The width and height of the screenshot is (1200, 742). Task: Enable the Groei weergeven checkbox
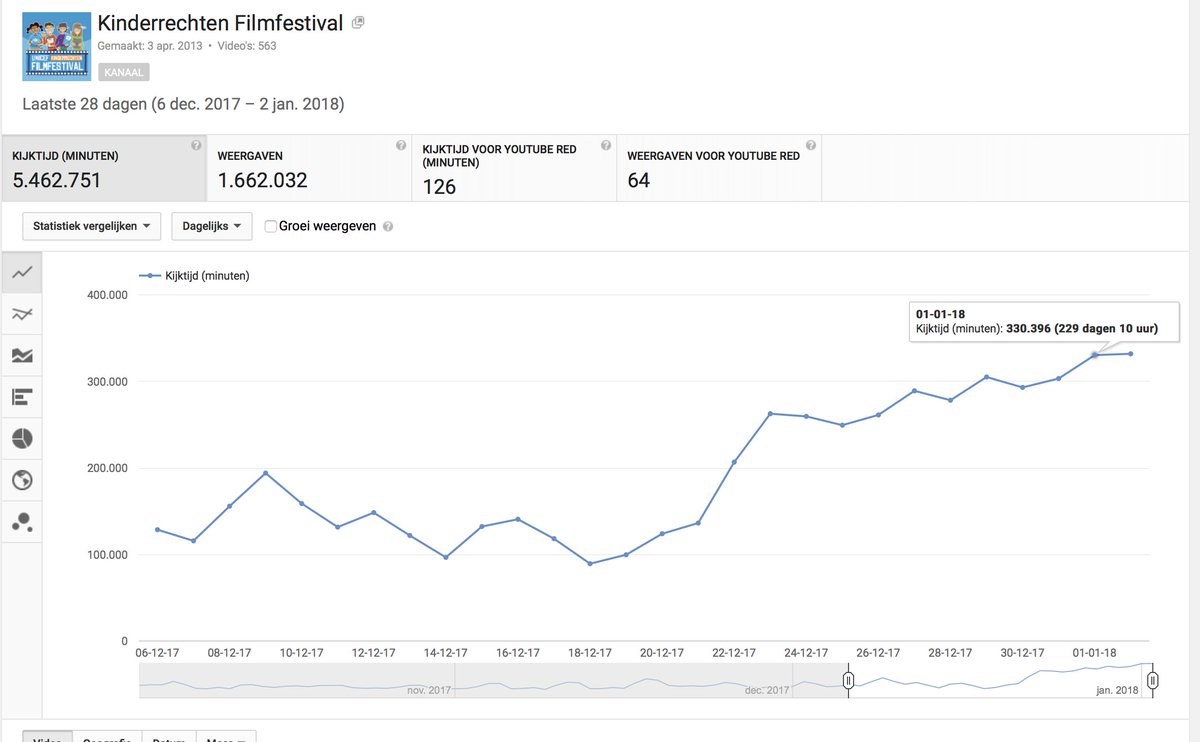(x=270, y=226)
